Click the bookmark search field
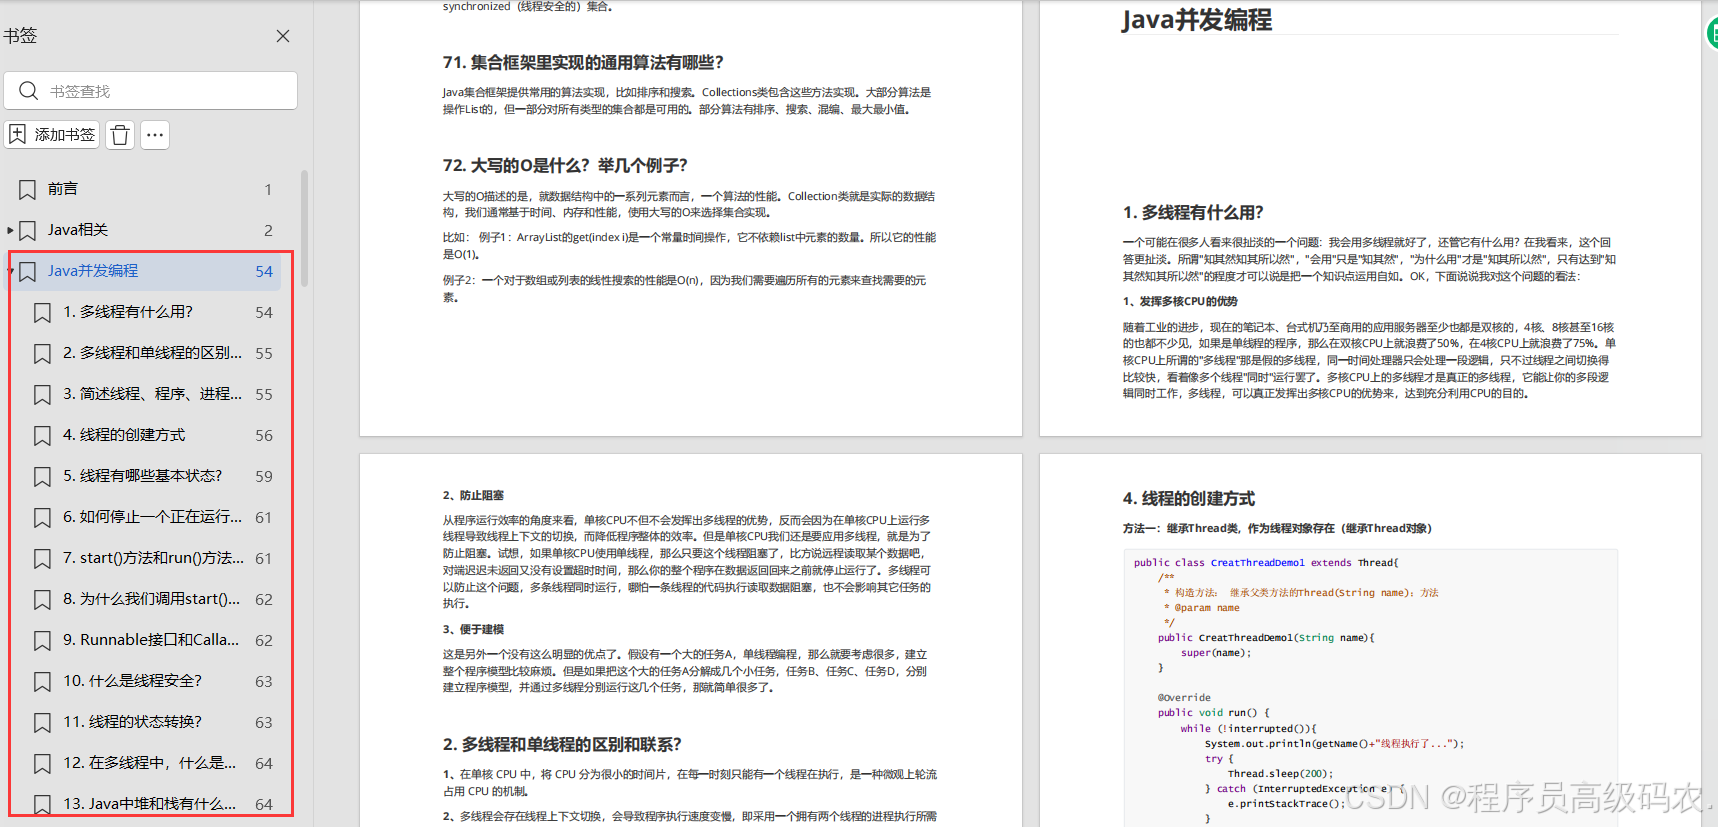The image size is (1718, 827). 151,91
